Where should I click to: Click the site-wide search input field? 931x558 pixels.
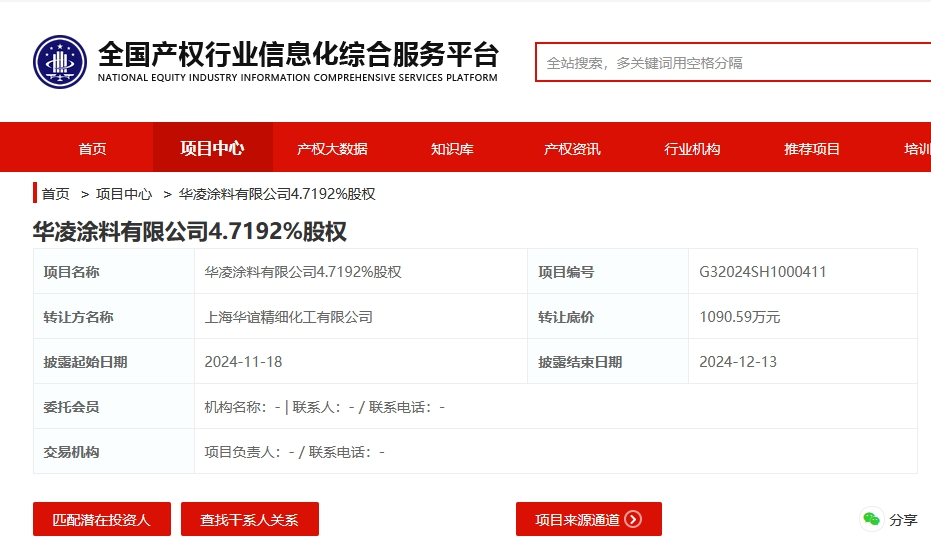pyautogui.click(x=733, y=62)
